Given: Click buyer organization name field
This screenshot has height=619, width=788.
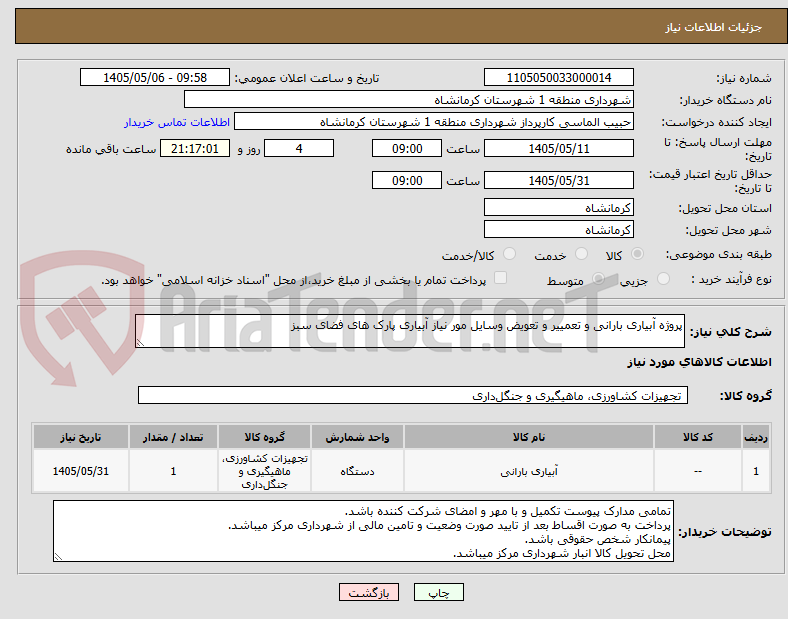Looking at the screenshot, I should 409,99.
